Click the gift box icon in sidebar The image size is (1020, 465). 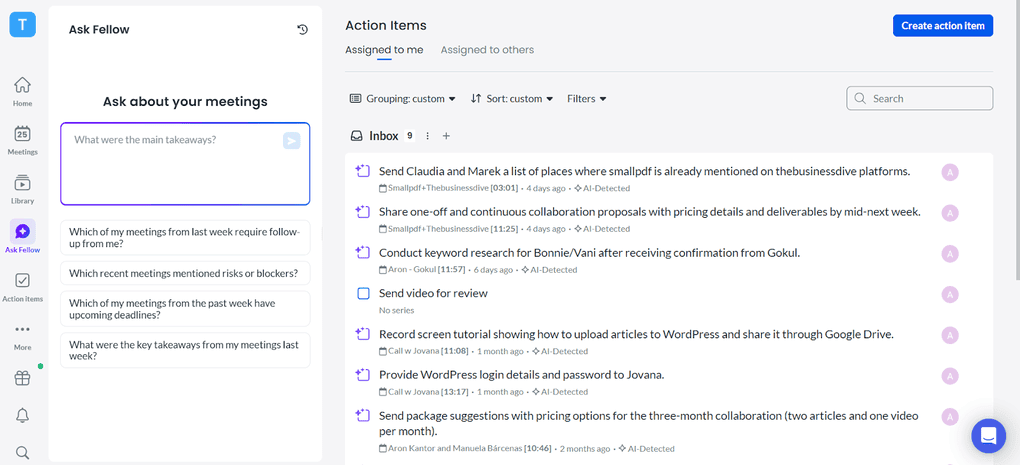[x=22, y=378]
